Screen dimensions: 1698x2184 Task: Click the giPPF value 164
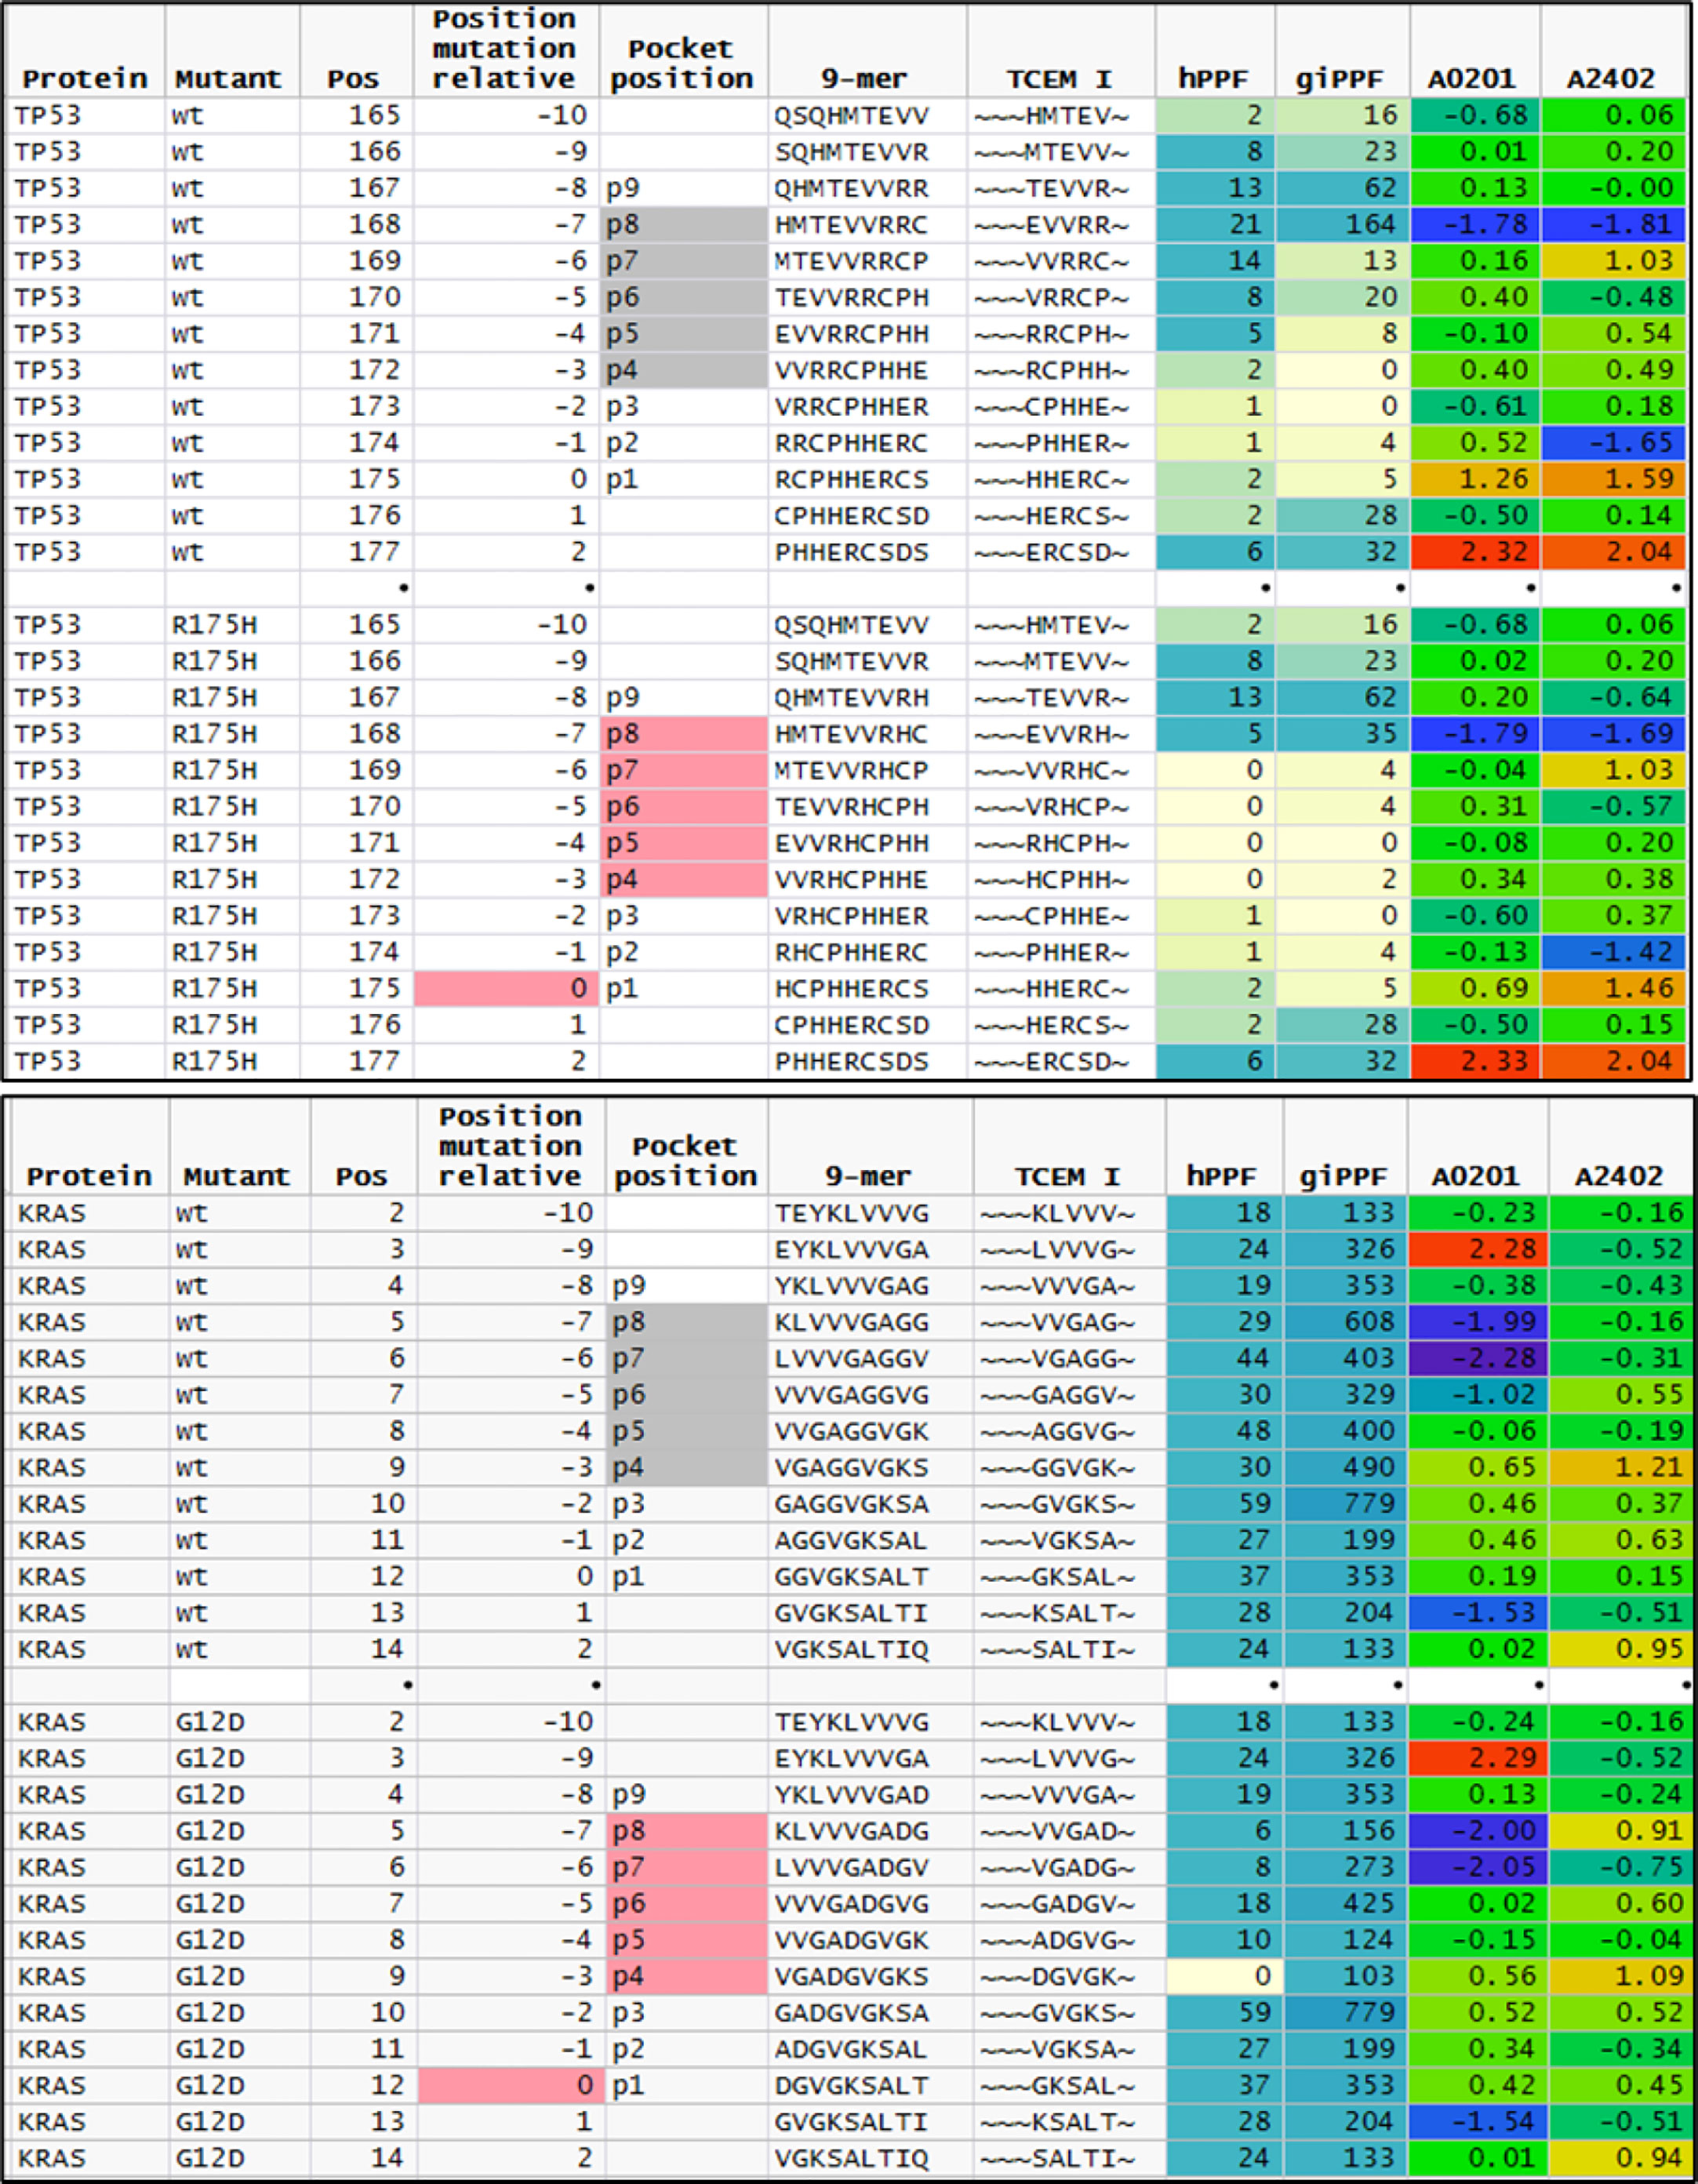[x=1342, y=225]
